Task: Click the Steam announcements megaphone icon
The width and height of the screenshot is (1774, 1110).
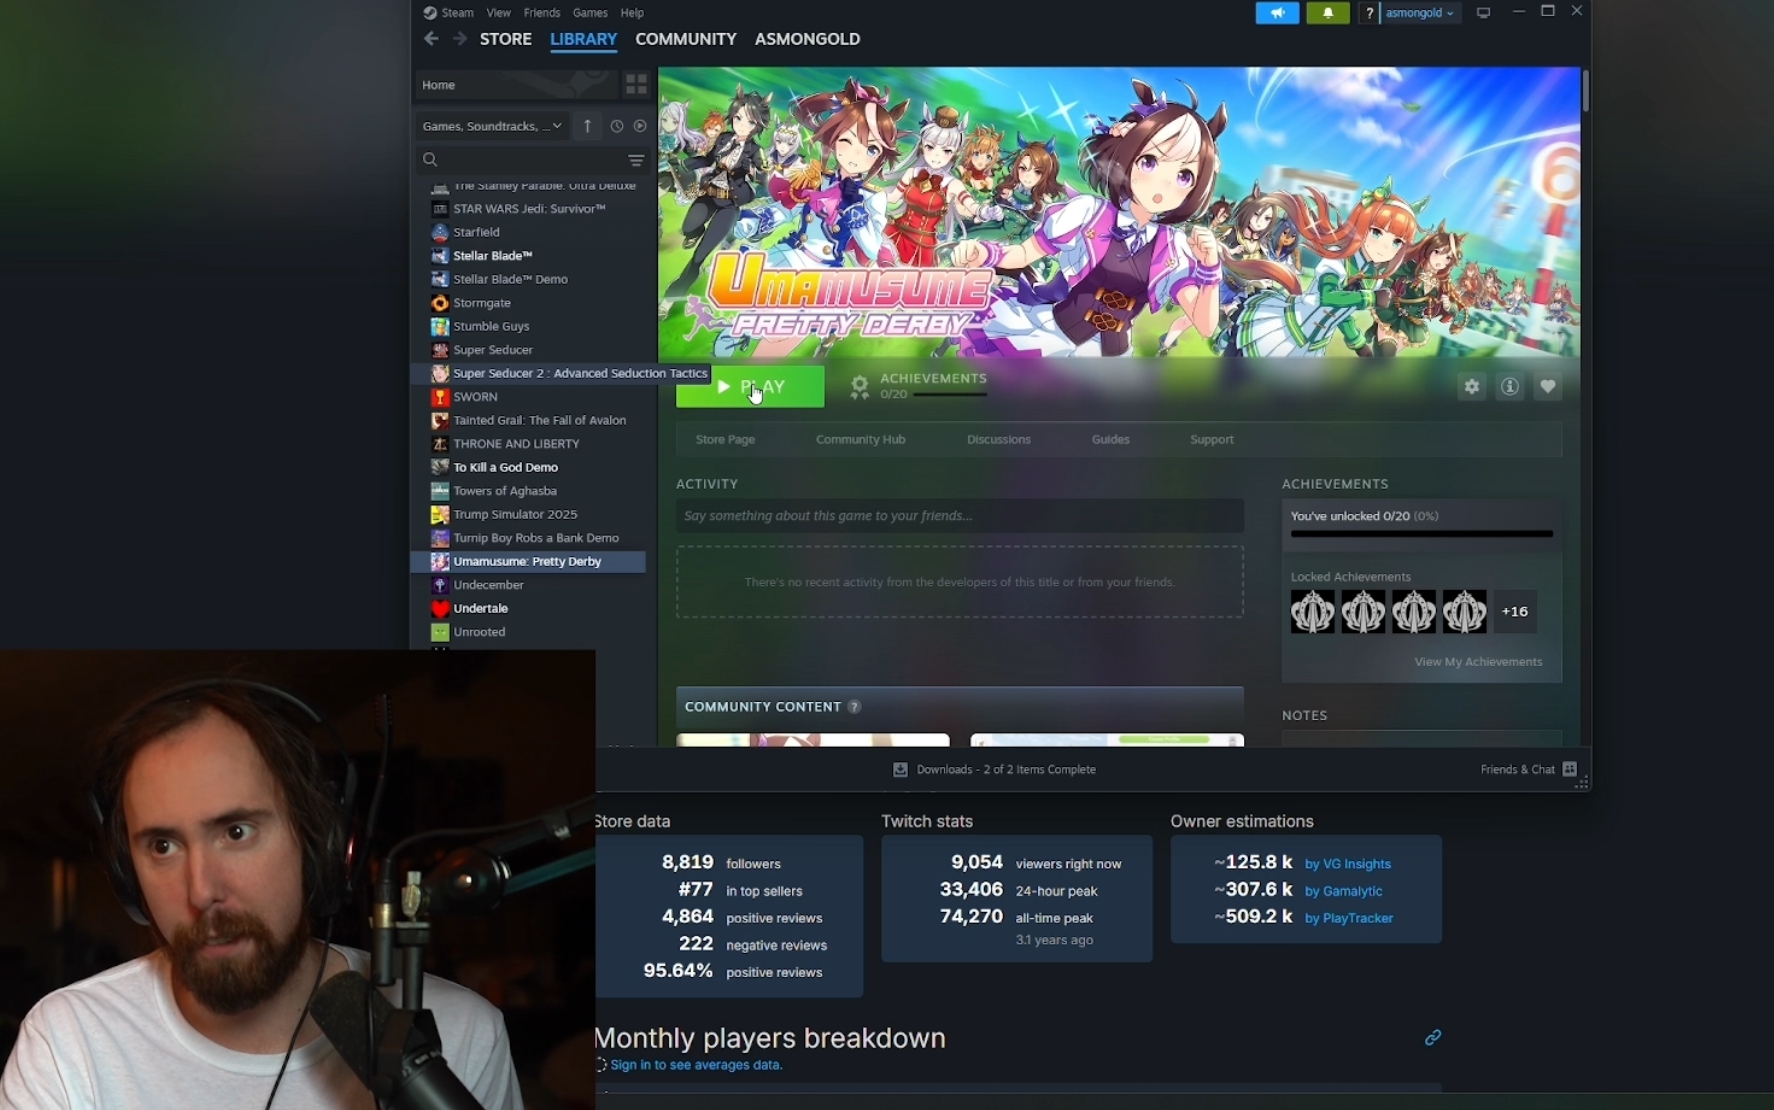Action: tap(1277, 13)
